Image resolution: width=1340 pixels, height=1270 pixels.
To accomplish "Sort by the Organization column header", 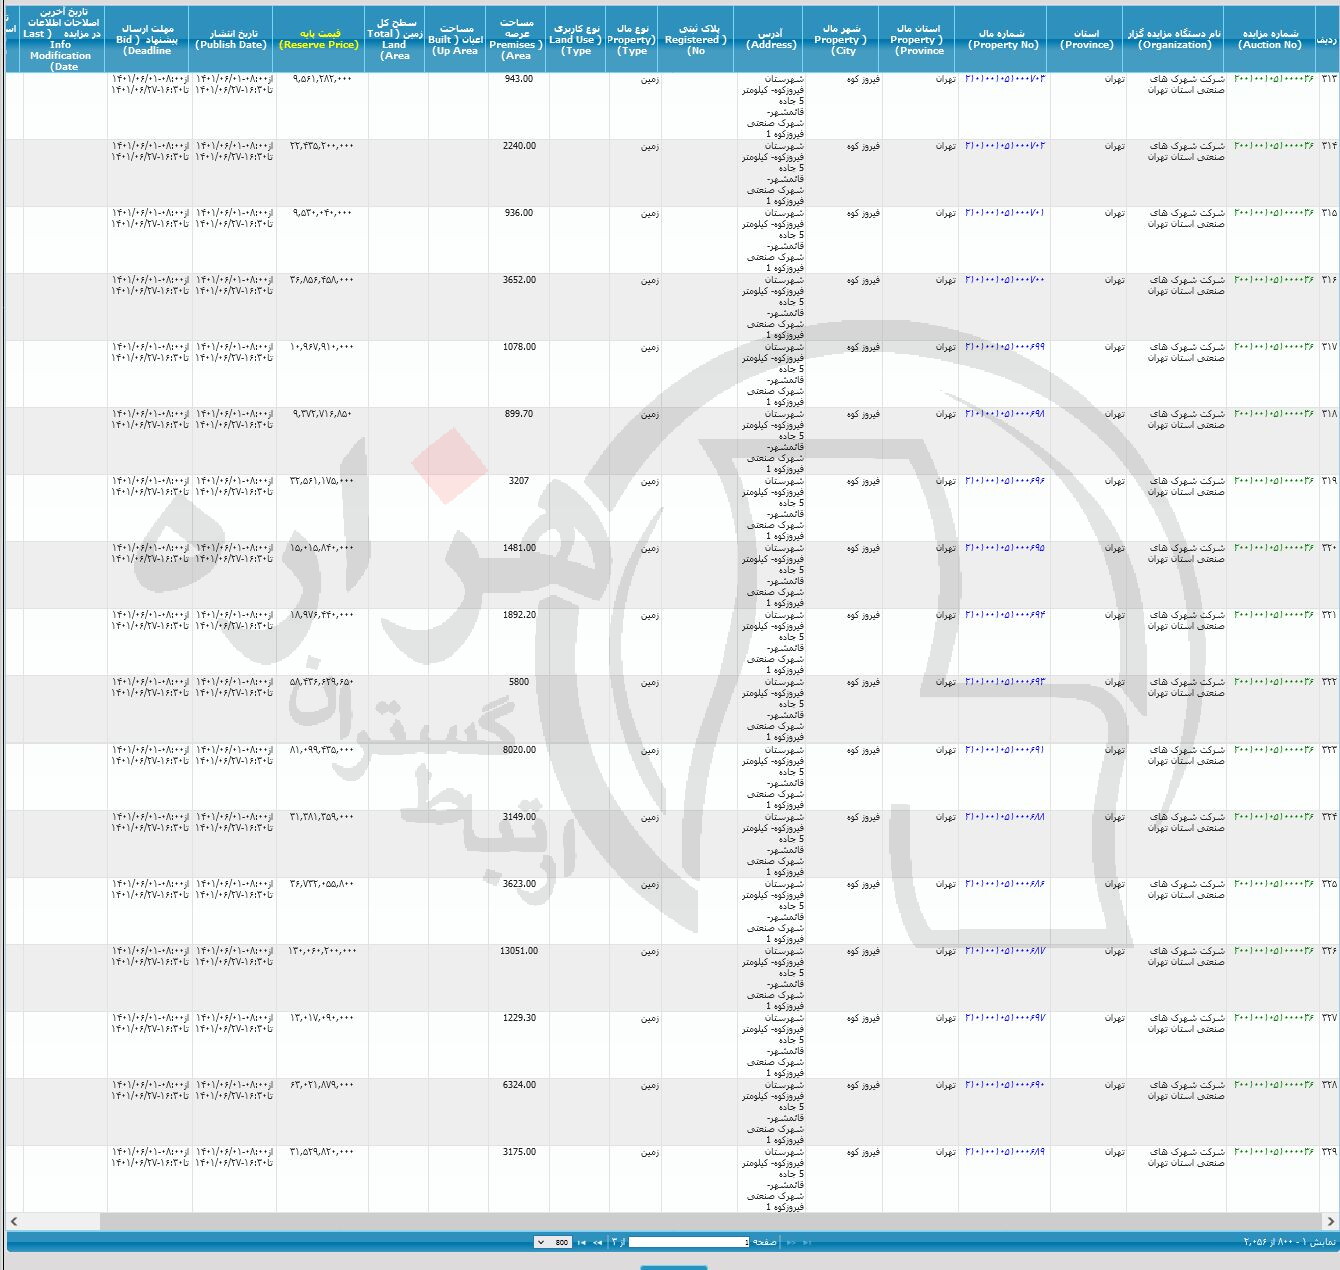I will tap(1175, 39).
